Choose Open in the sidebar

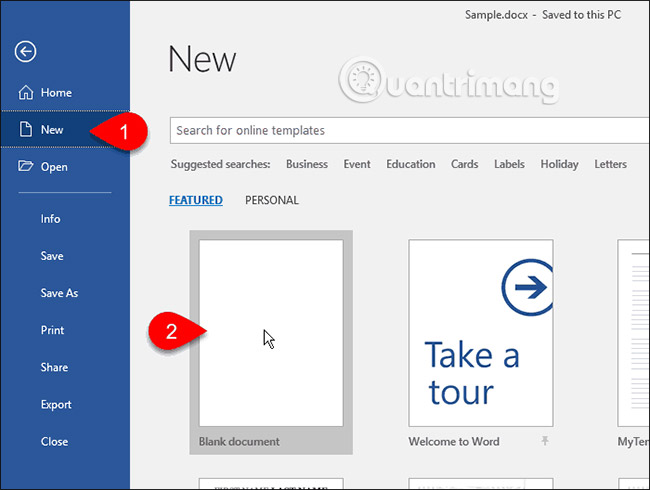coord(54,167)
